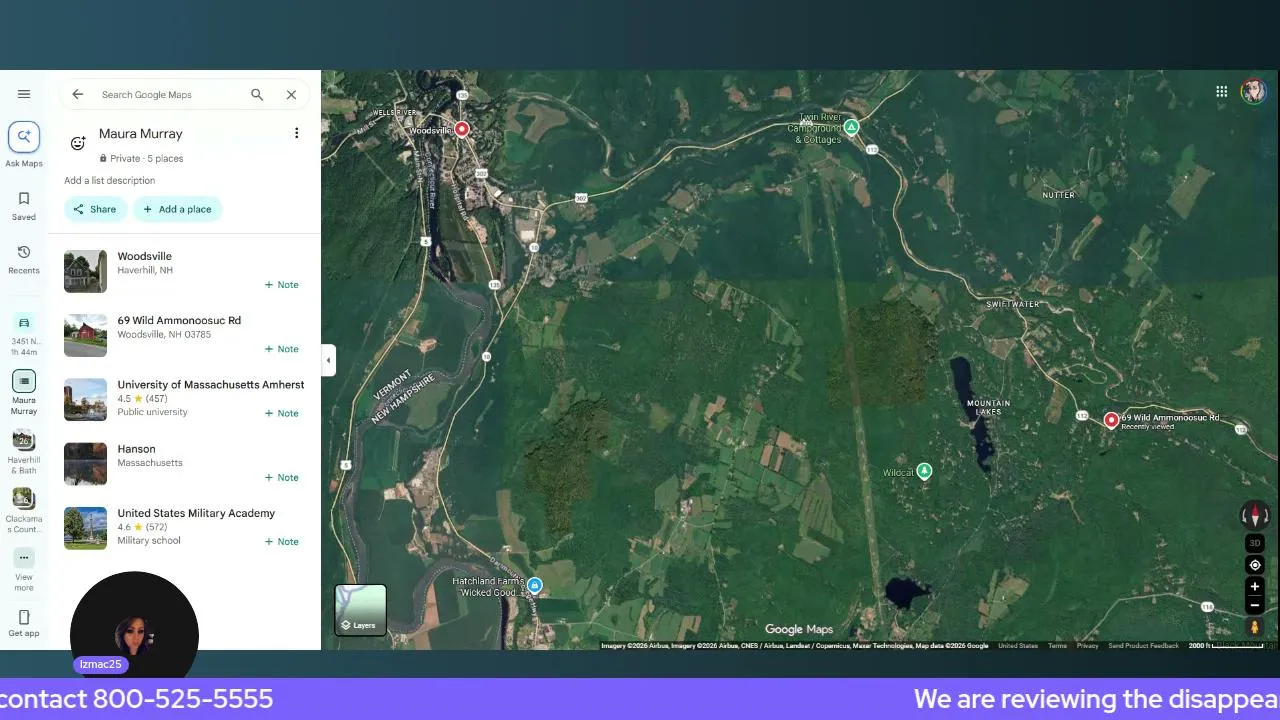
Task: Collapse the side panel with the arrow
Action: (x=328, y=360)
